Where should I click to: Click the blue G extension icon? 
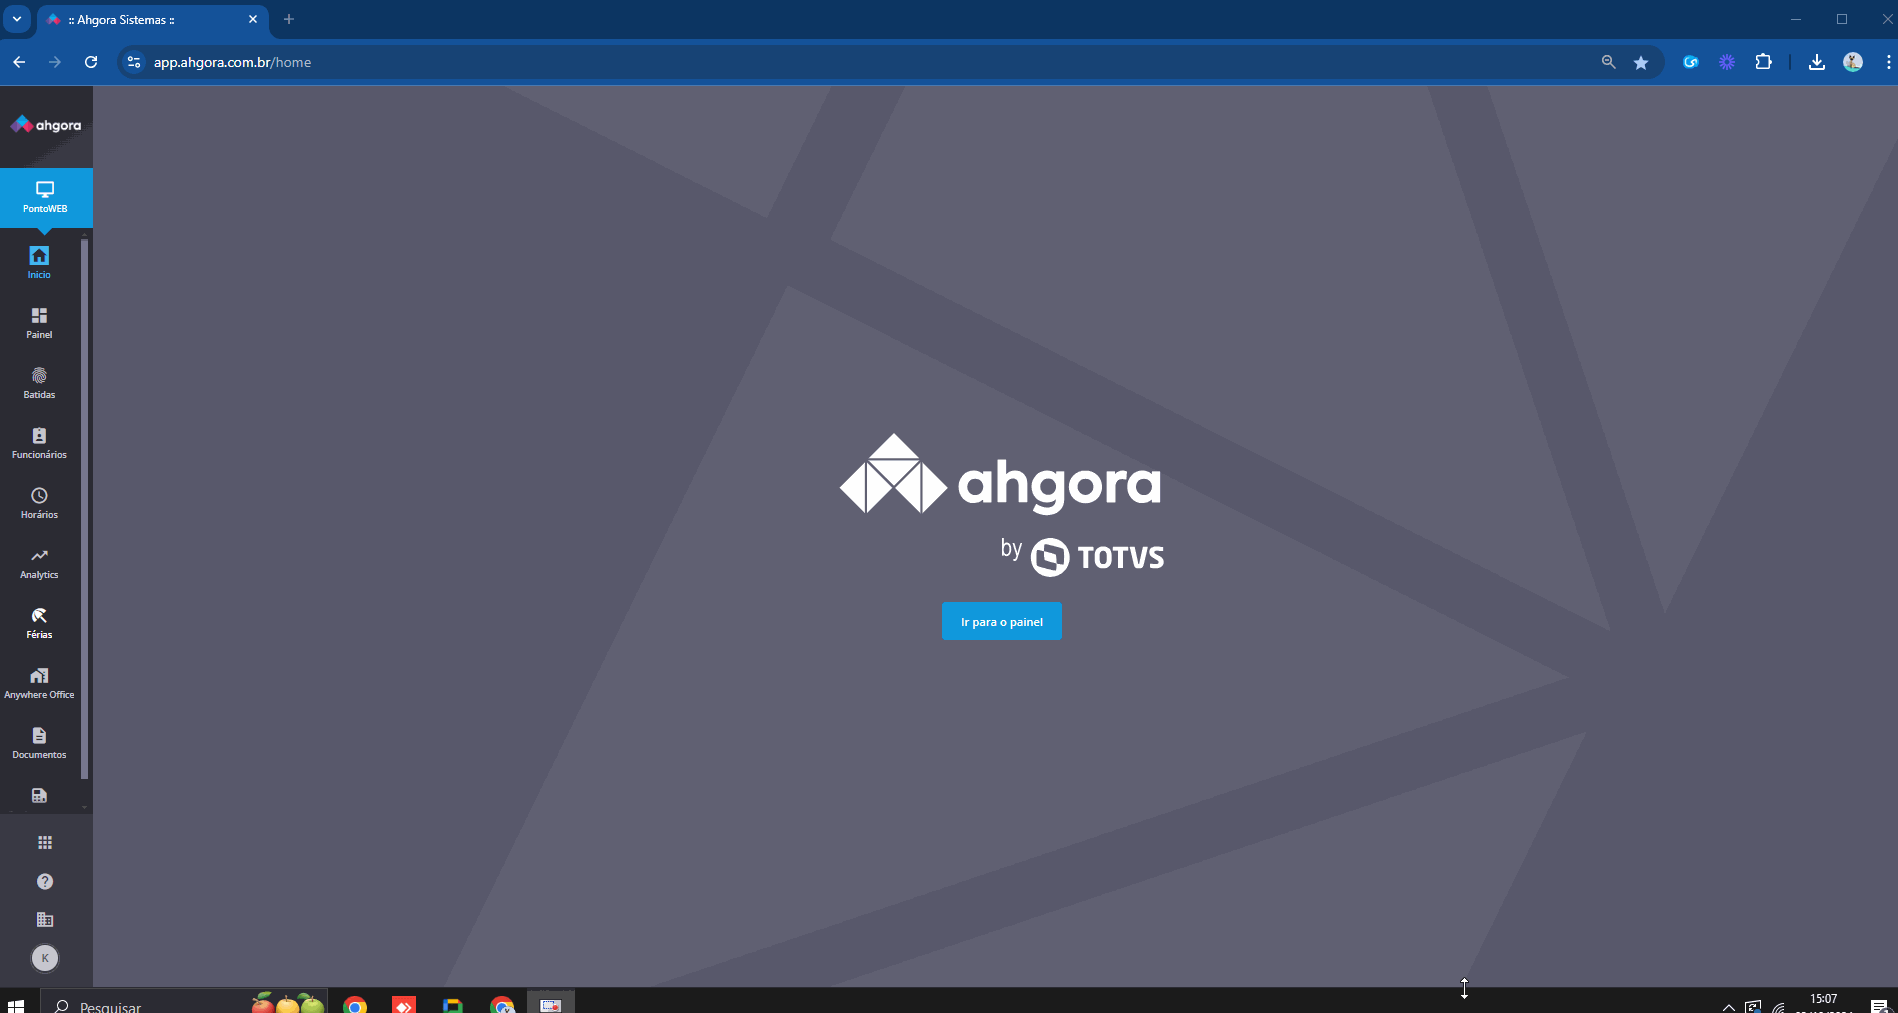tap(1691, 62)
